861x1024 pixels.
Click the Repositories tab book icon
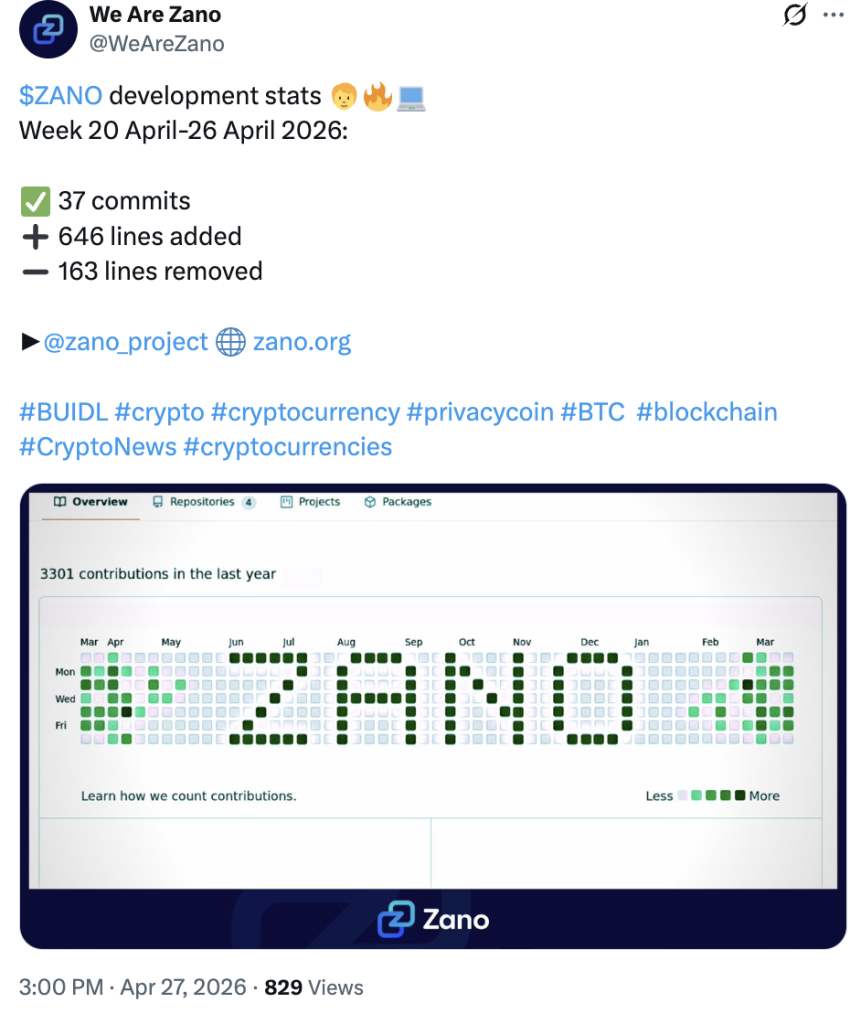[158, 502]
